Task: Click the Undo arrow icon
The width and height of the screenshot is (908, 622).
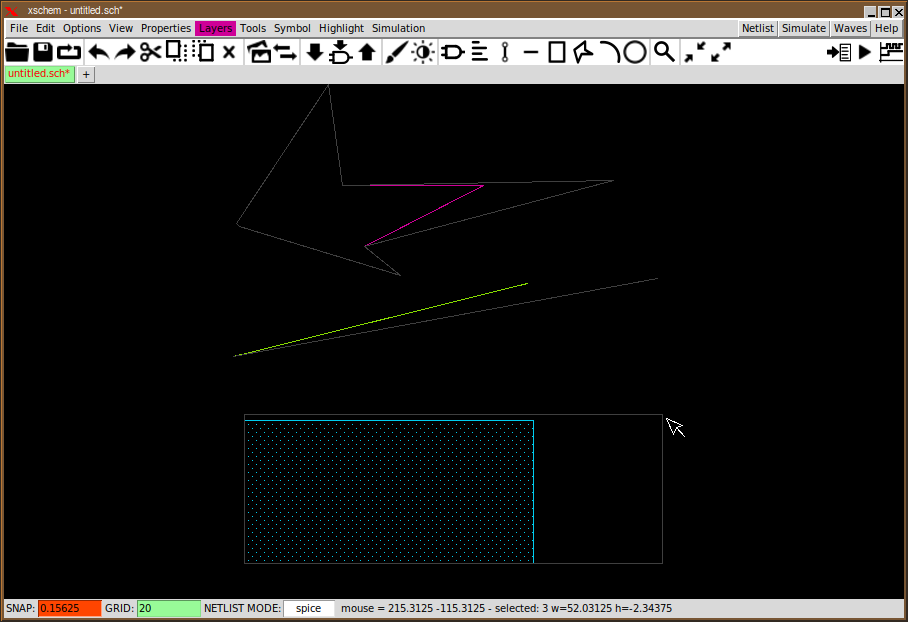Action: (x=99, y=52)
